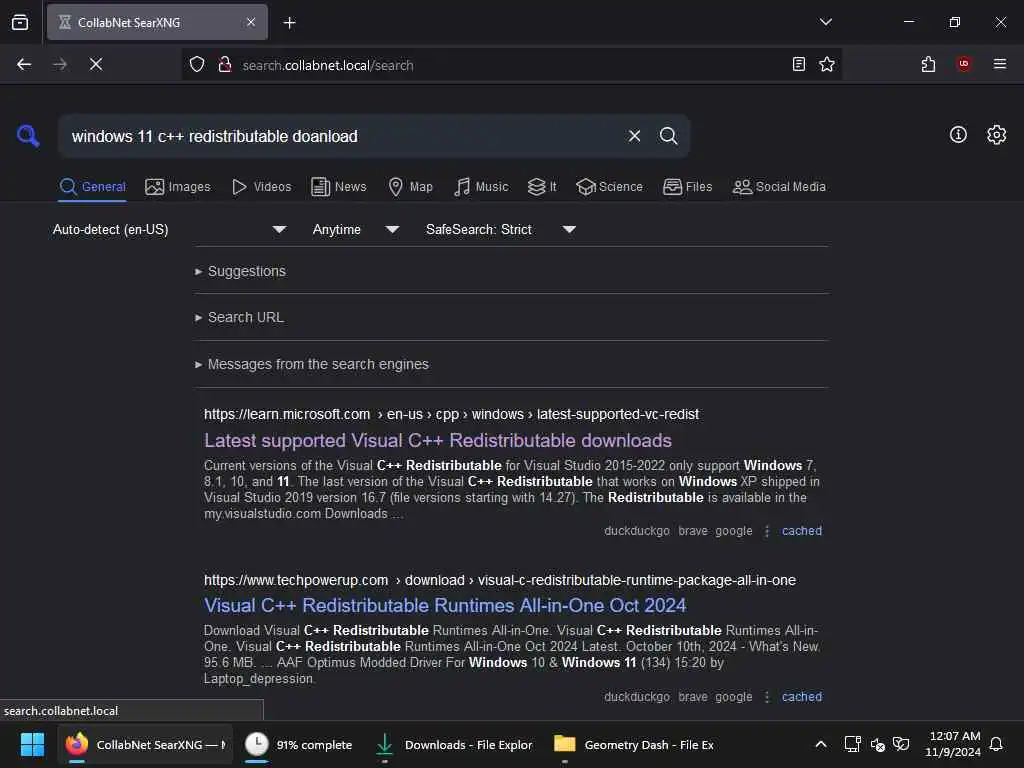Image resolution: width=1024 pixels, height=768 pixels.
Task: Click 'google' engine label on Microsoft result
Action: 733,531
